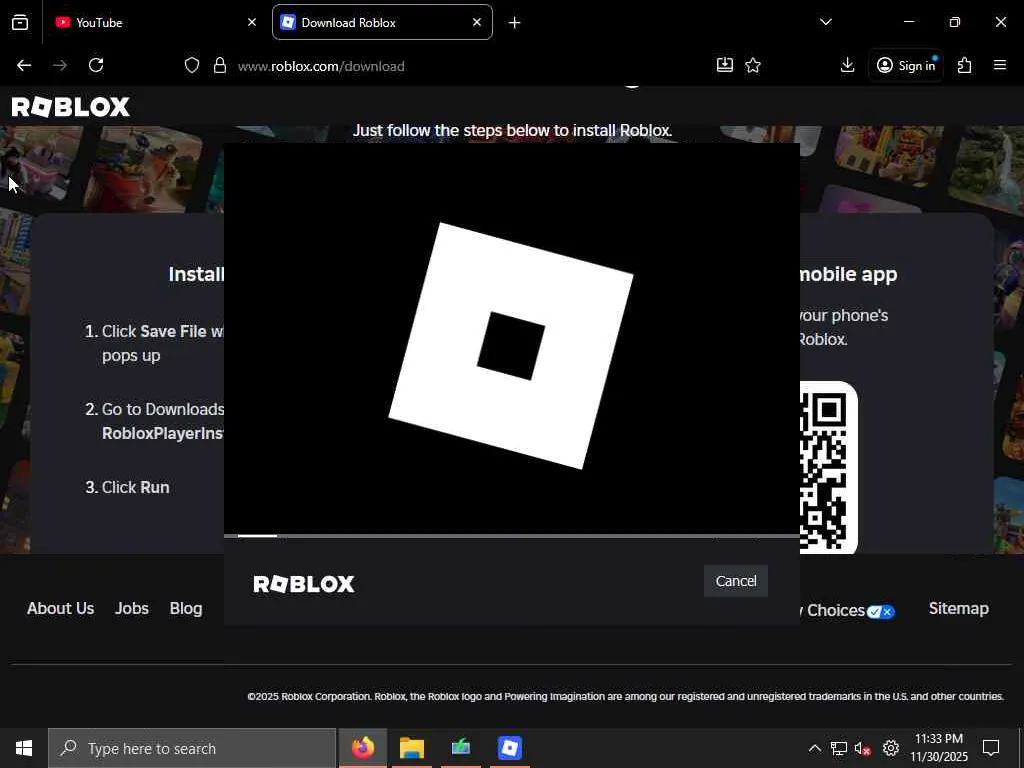
Task: Open the network status tray icon
Action: pos(839,748)
